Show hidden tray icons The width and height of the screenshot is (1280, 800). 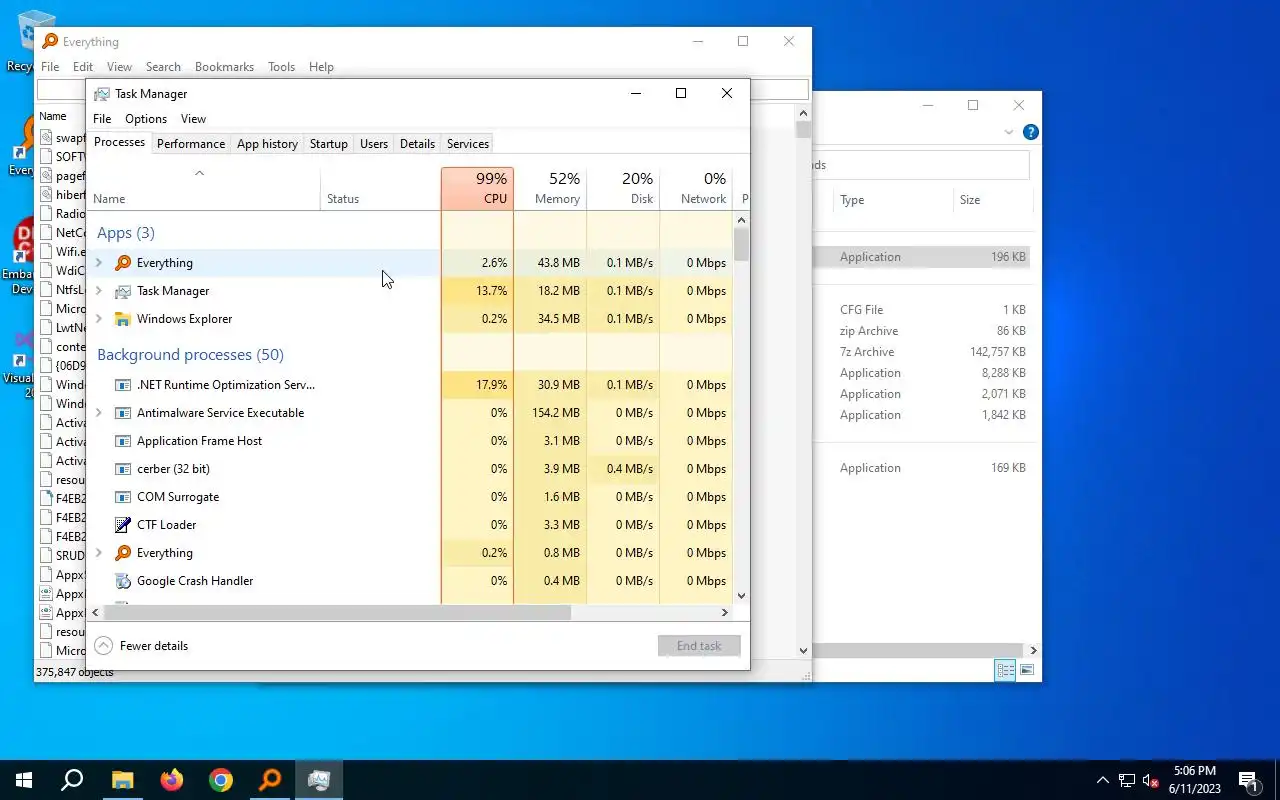tap(1103, 780)
